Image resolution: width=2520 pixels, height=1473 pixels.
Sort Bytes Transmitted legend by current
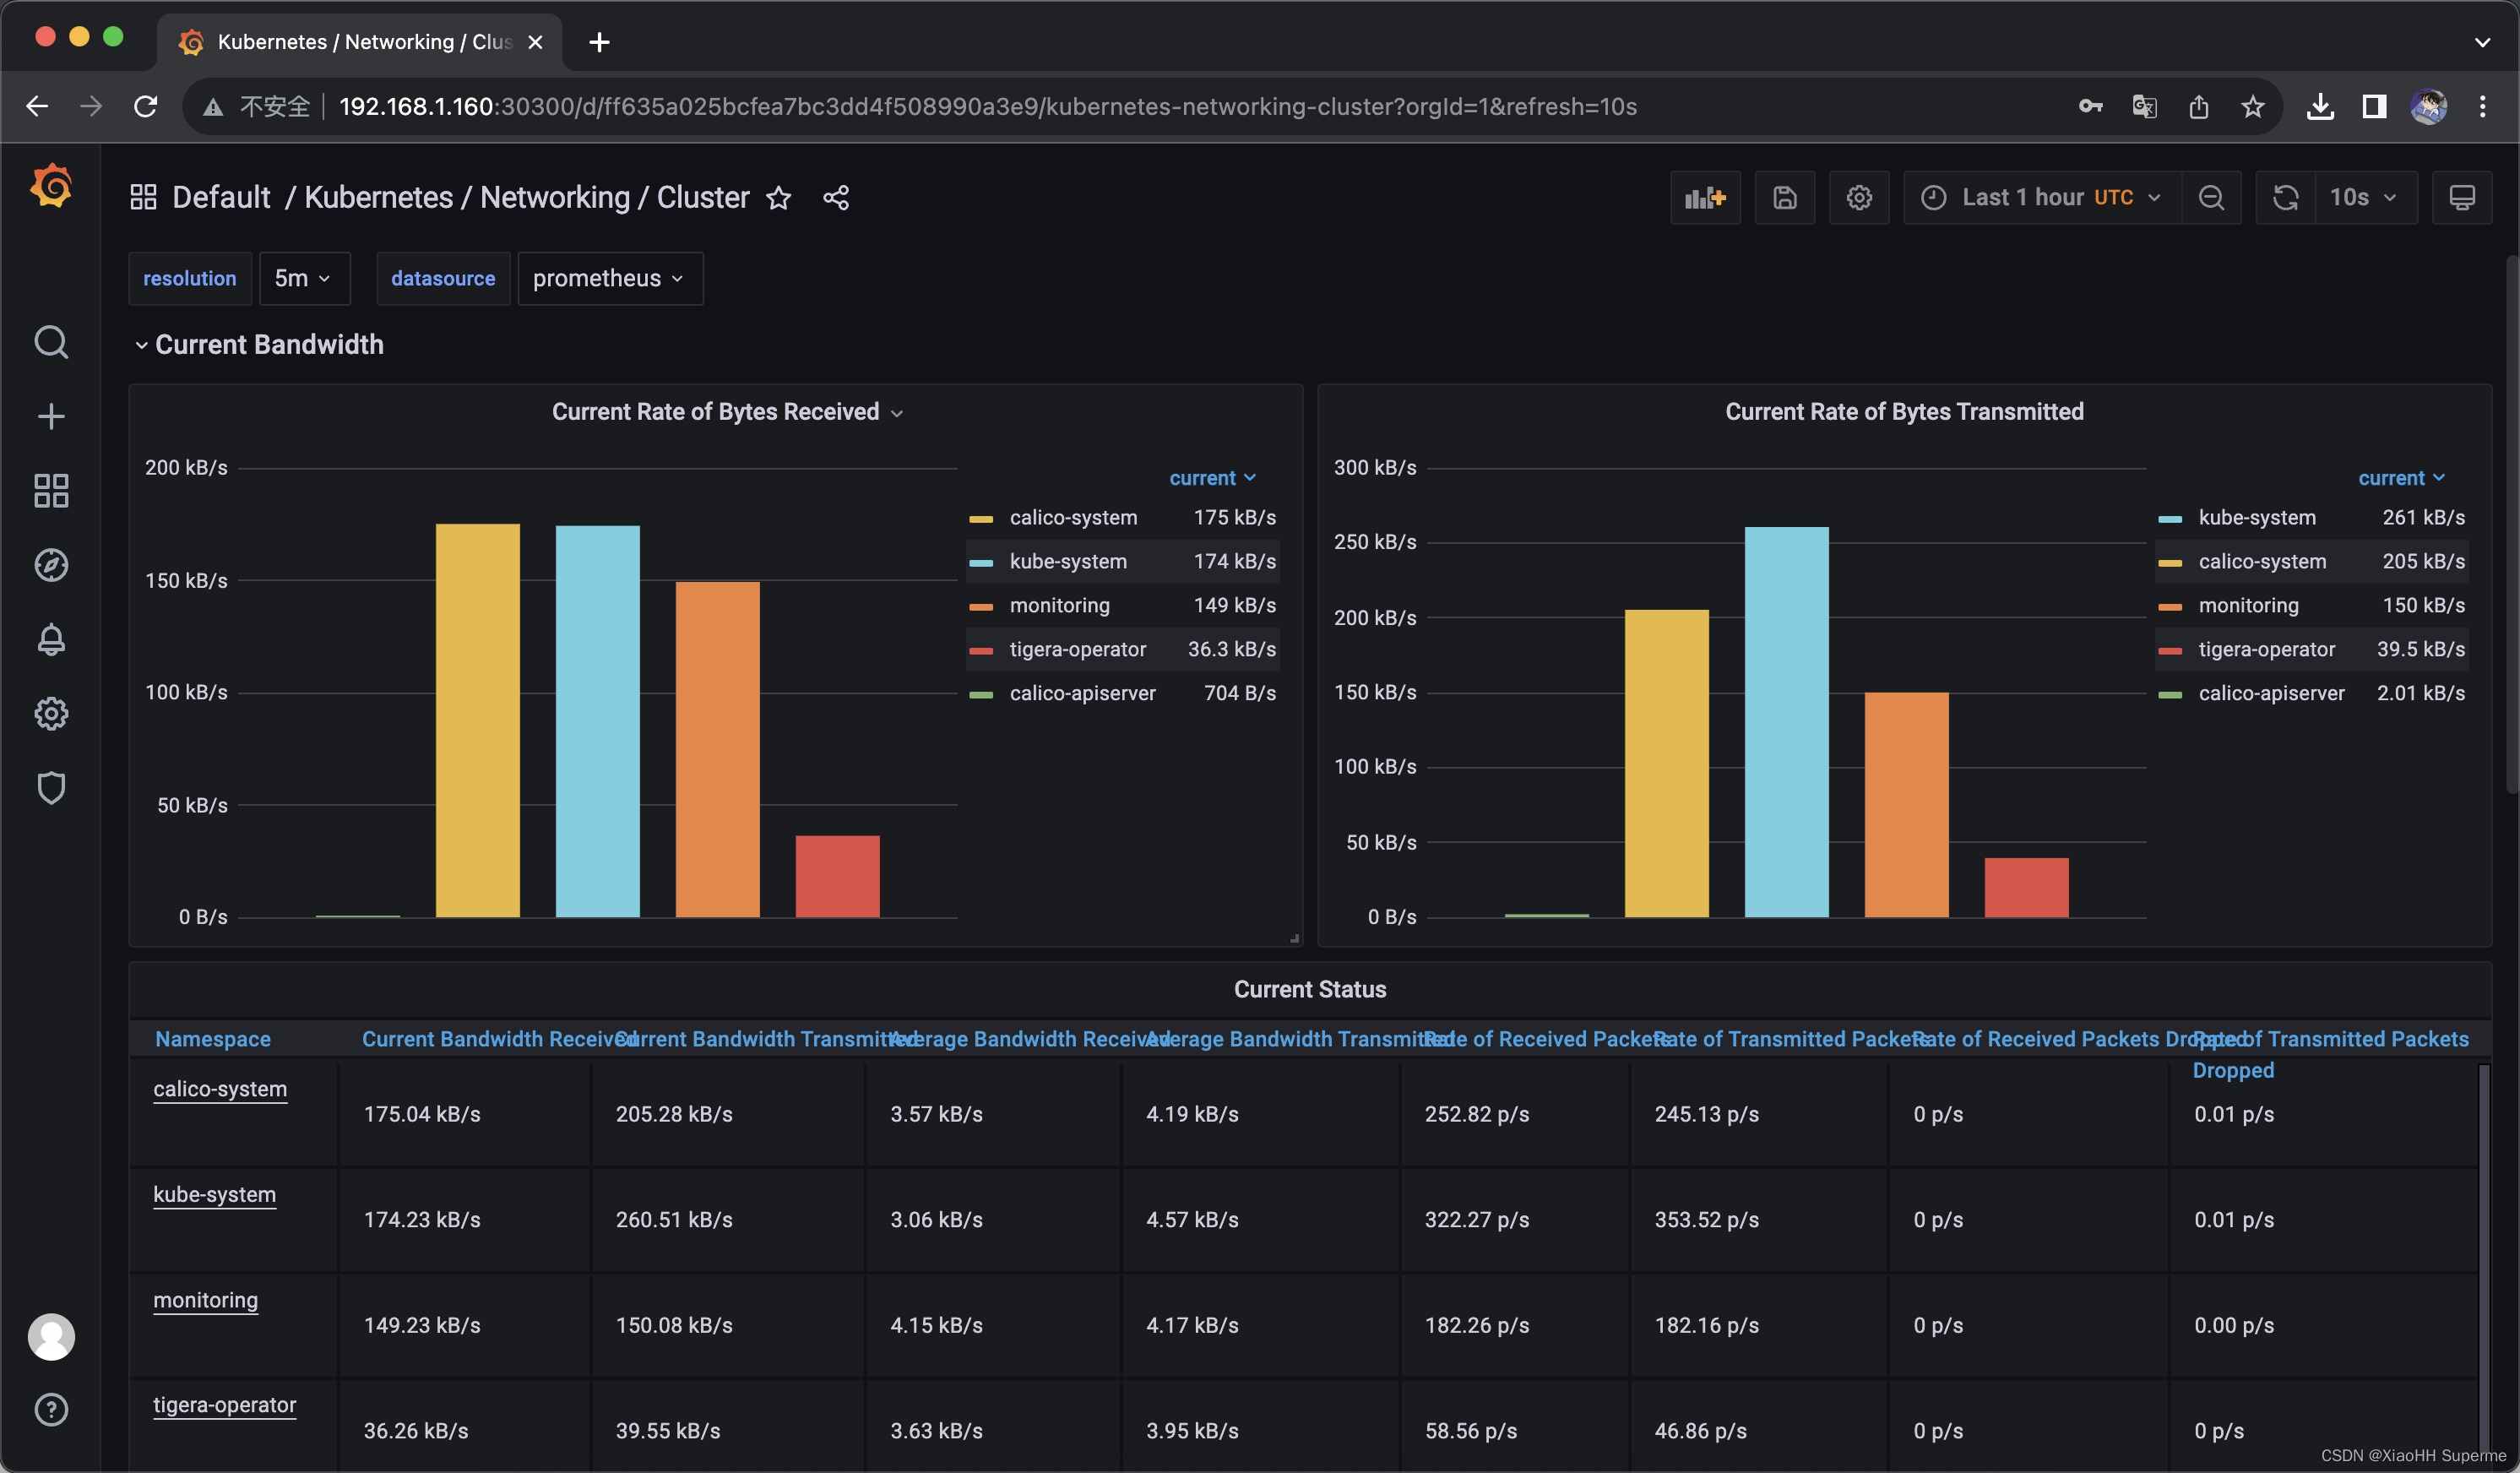coord(2402,478)
